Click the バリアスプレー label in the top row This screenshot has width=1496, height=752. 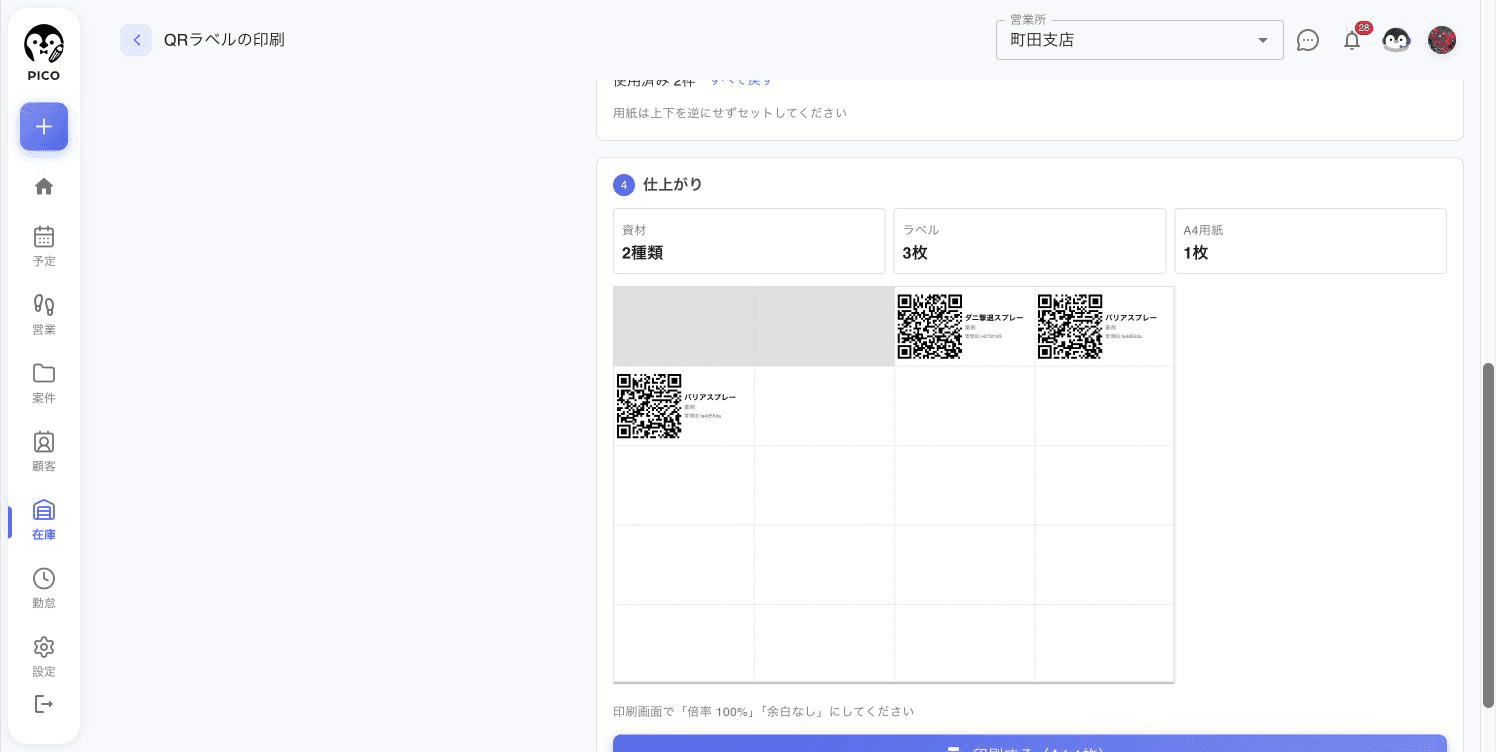click(x=1104, y=326)
